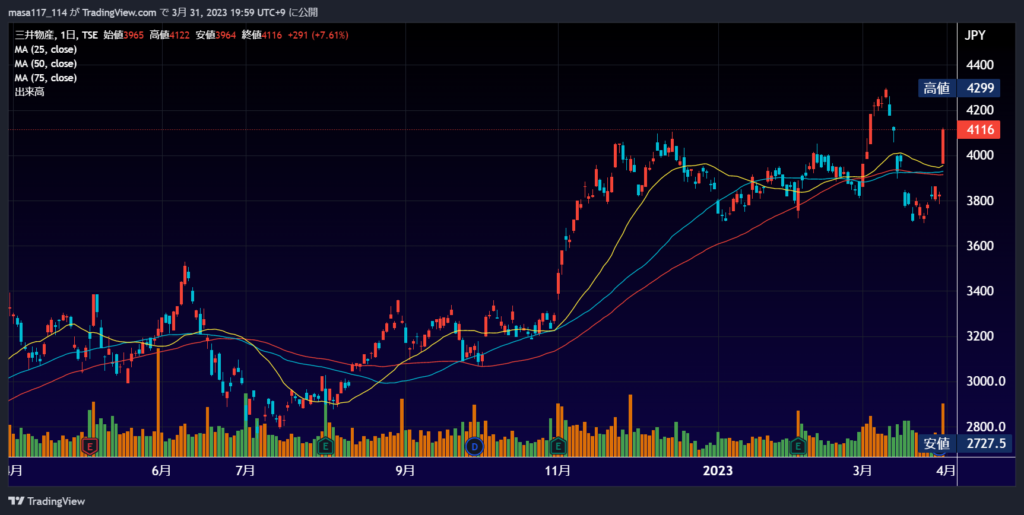The image size is (1024, 515).
Task: Click the green E marker above 11月
Action: [x=558, y=446]
